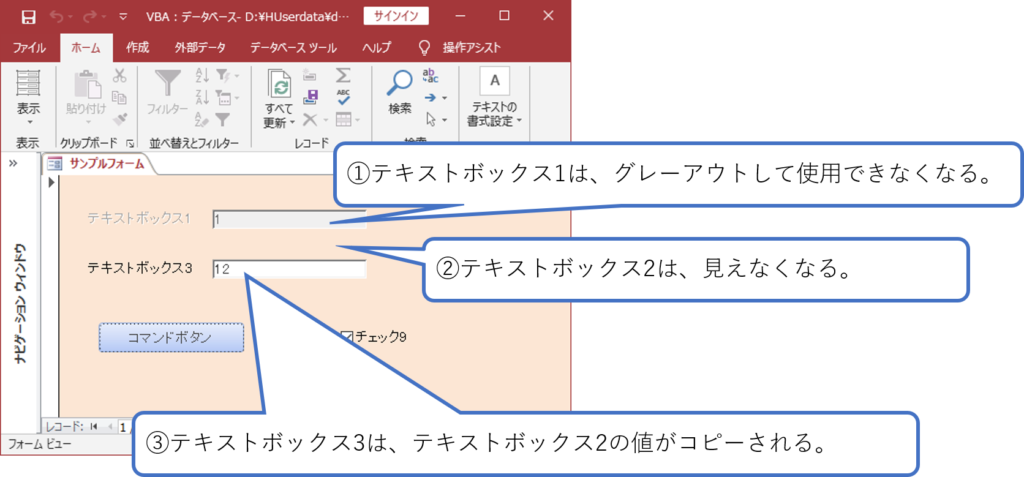Image resolution: width=1024 pixels, height=477 pixels.
Task: Open the ヘルプ ribbon tab
Action: [377, 47]
